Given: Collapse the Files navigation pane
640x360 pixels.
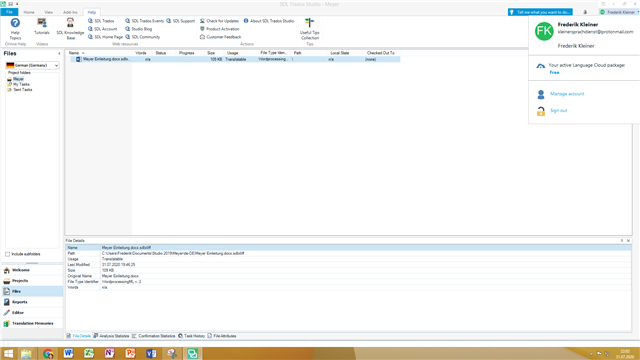Looking at the screenshot, I should tap(59, 53).
